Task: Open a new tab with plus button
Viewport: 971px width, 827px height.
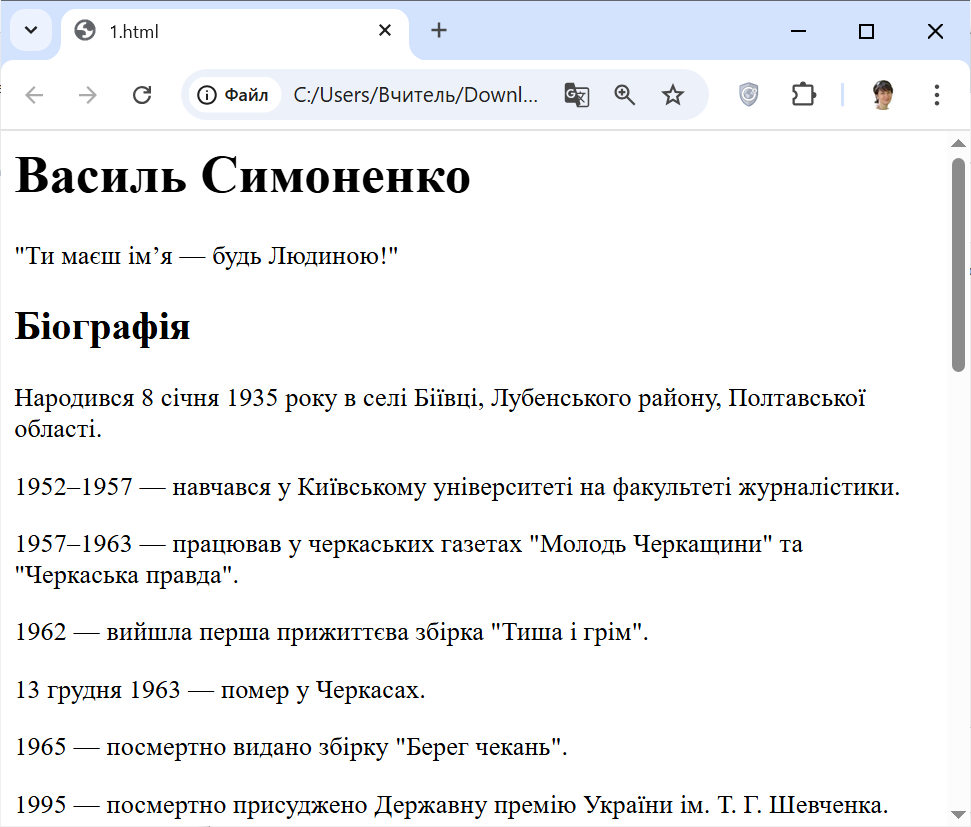Action: 439,31
